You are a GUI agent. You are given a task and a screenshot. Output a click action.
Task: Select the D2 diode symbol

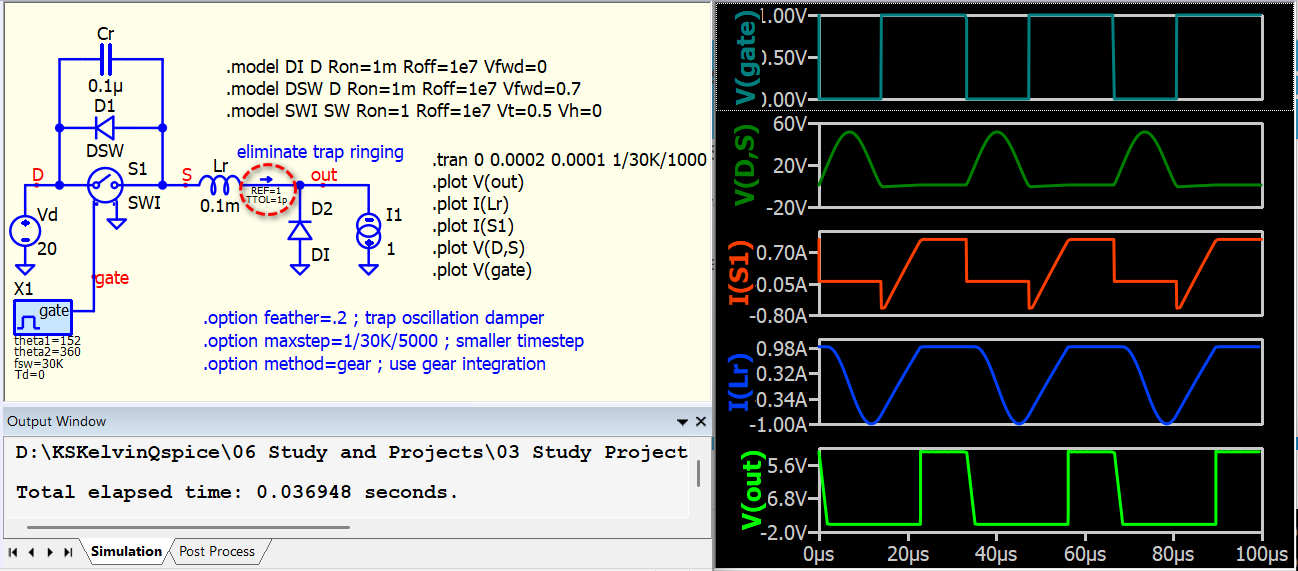coord(298,230)
